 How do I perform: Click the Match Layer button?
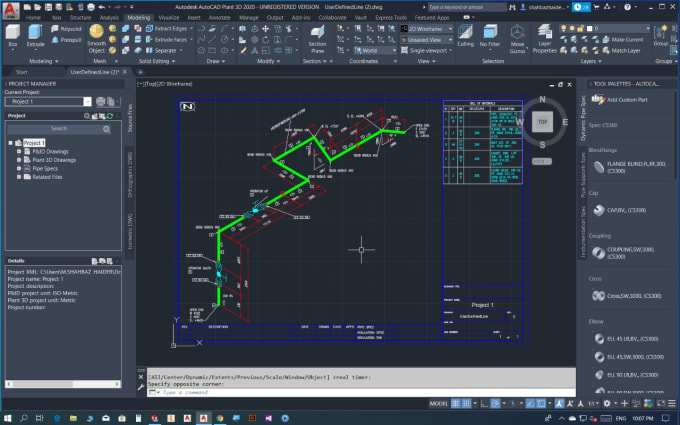click(x=621, y=50)
